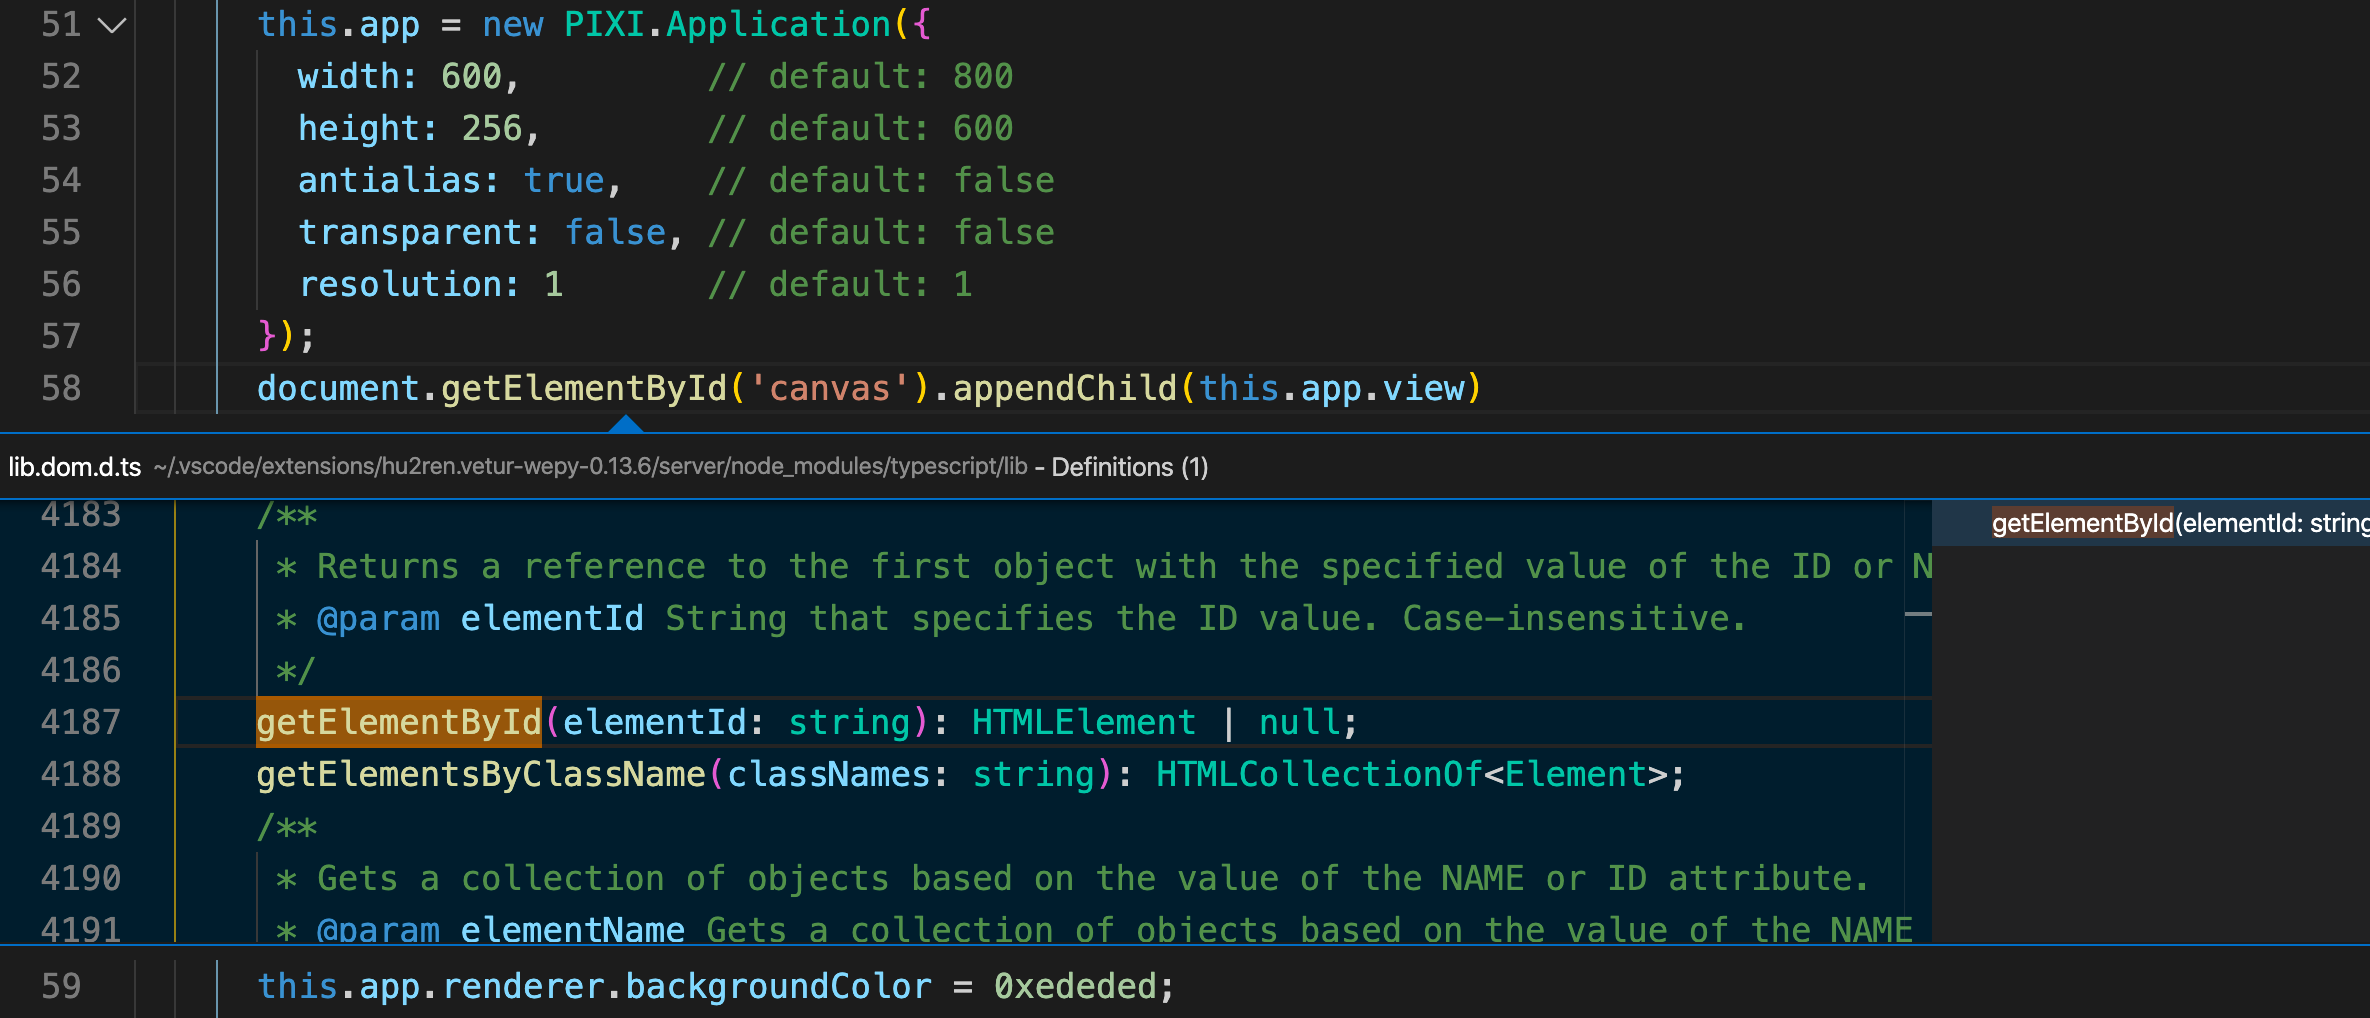This screenshot has height=1018, width=2370.
Task: Click the Definitions (1) label
Action: 1129,467
